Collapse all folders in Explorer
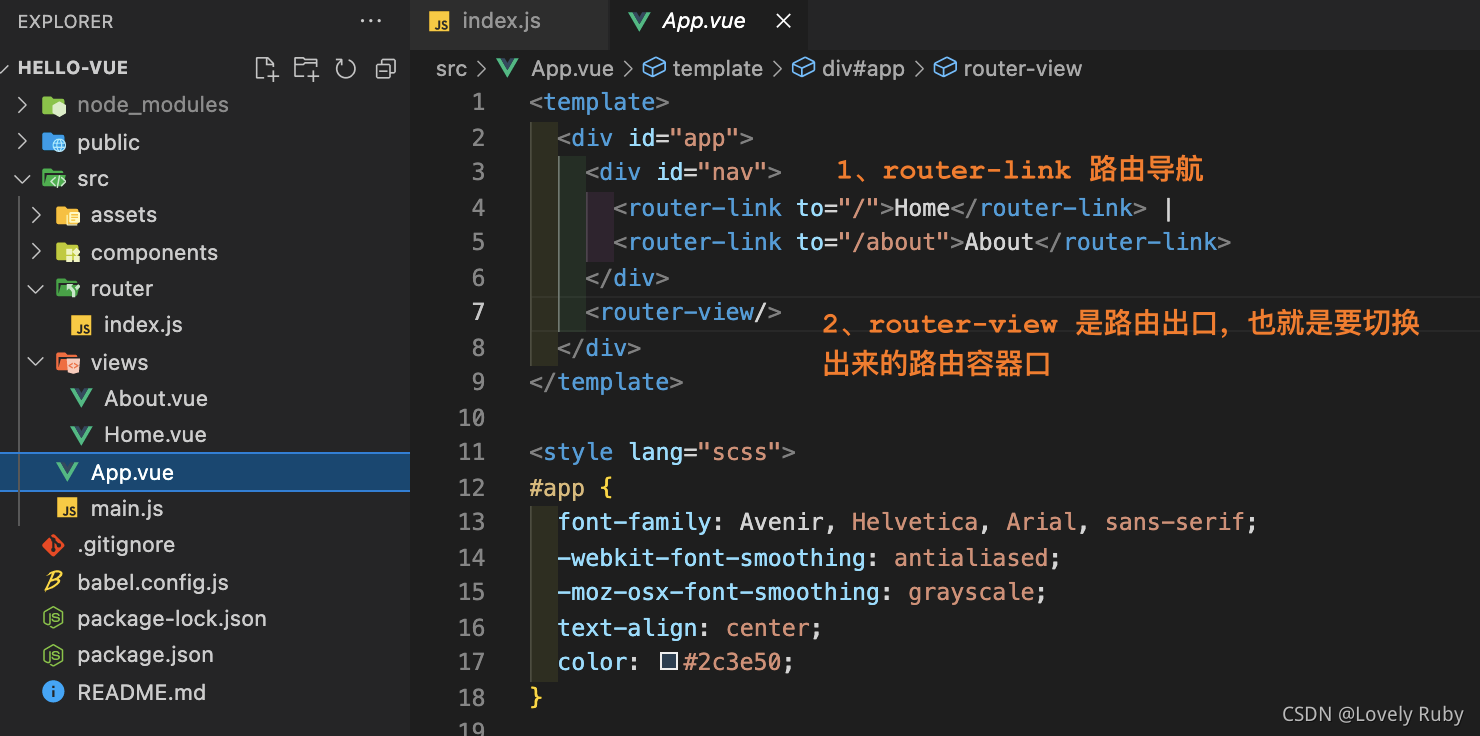This screenshot has height=736, width=1480. pyautogui.click(x=385, y=68)
